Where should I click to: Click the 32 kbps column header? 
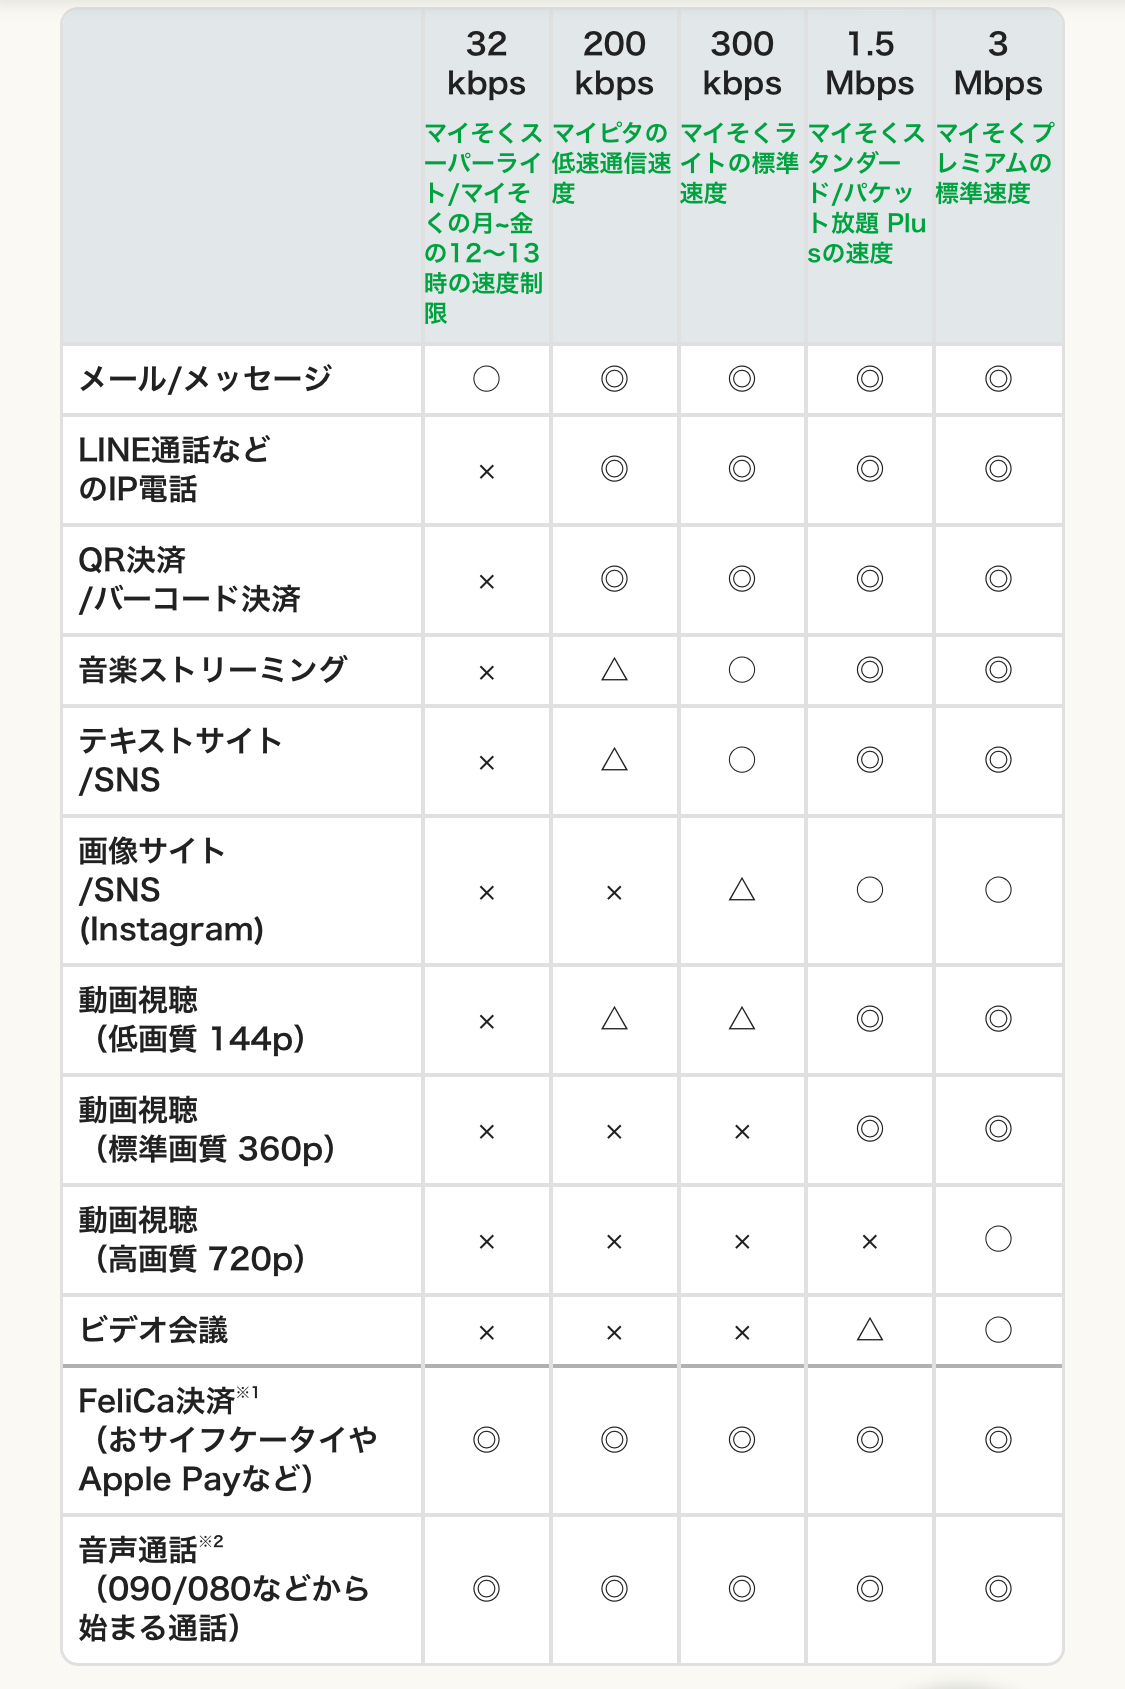click(x=486, y=63)
